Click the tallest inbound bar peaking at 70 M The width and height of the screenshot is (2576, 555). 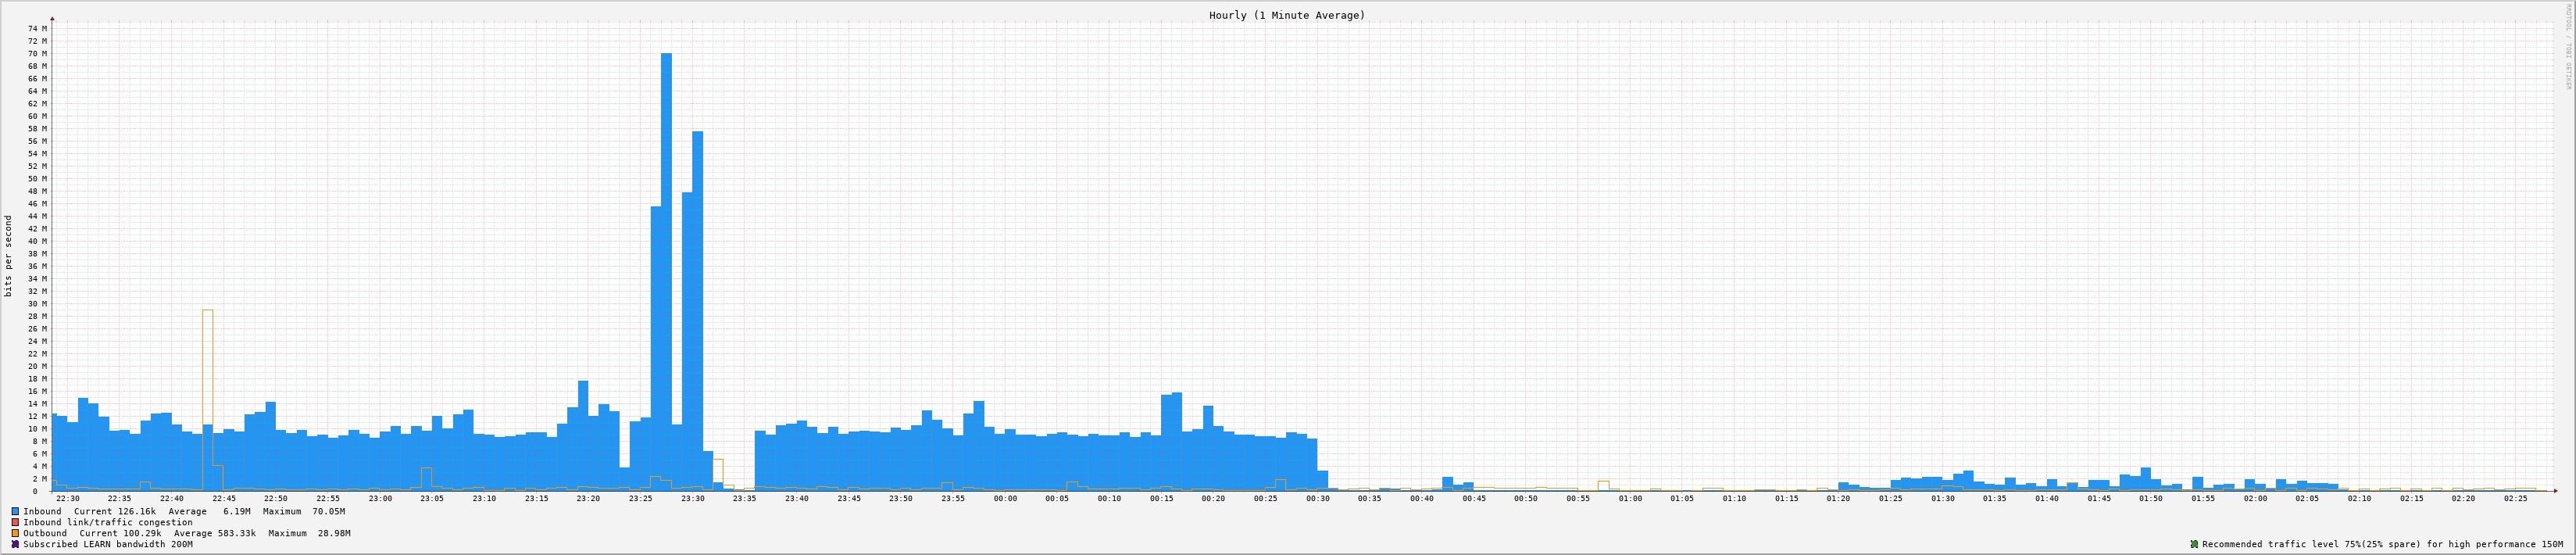click(x=666, y=270)
